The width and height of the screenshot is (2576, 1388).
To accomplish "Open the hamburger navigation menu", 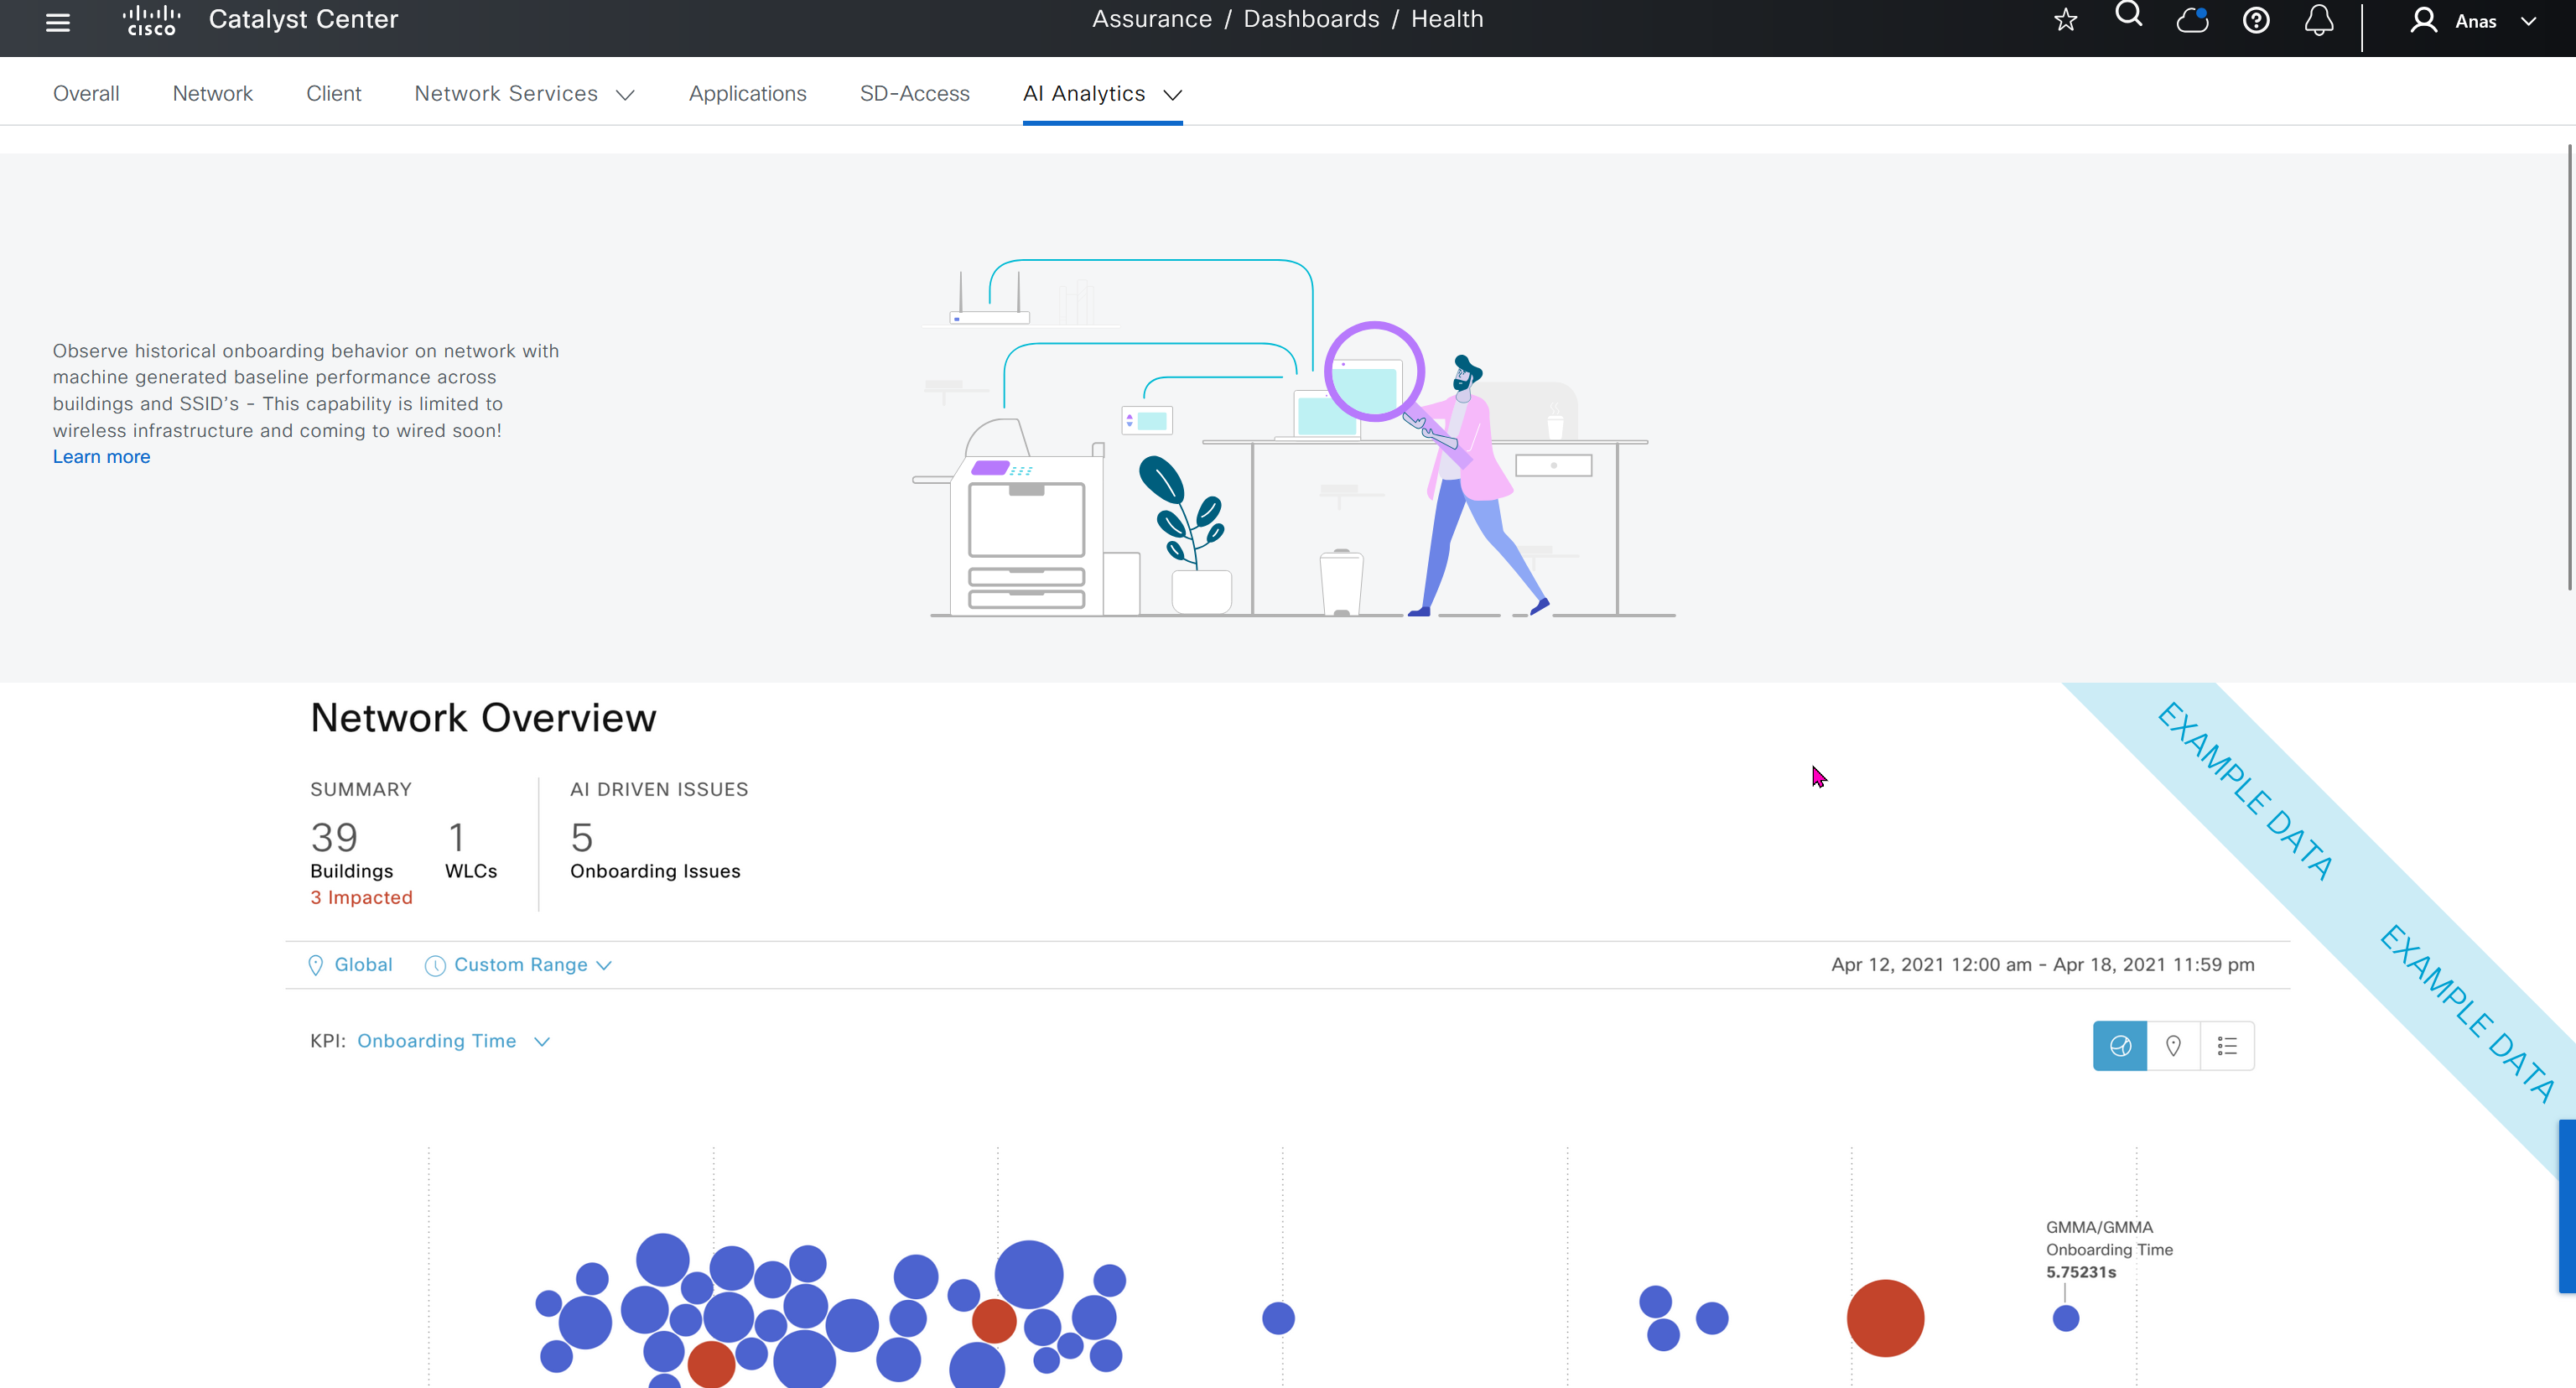I will 58,22.
